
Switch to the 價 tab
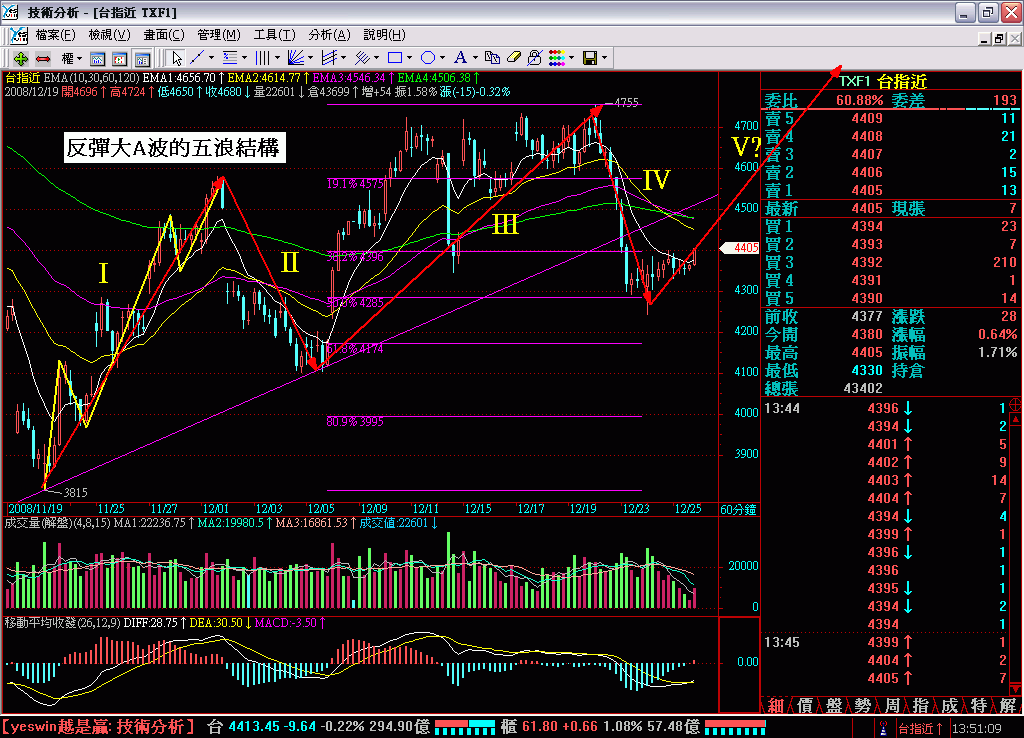[805, 705]
